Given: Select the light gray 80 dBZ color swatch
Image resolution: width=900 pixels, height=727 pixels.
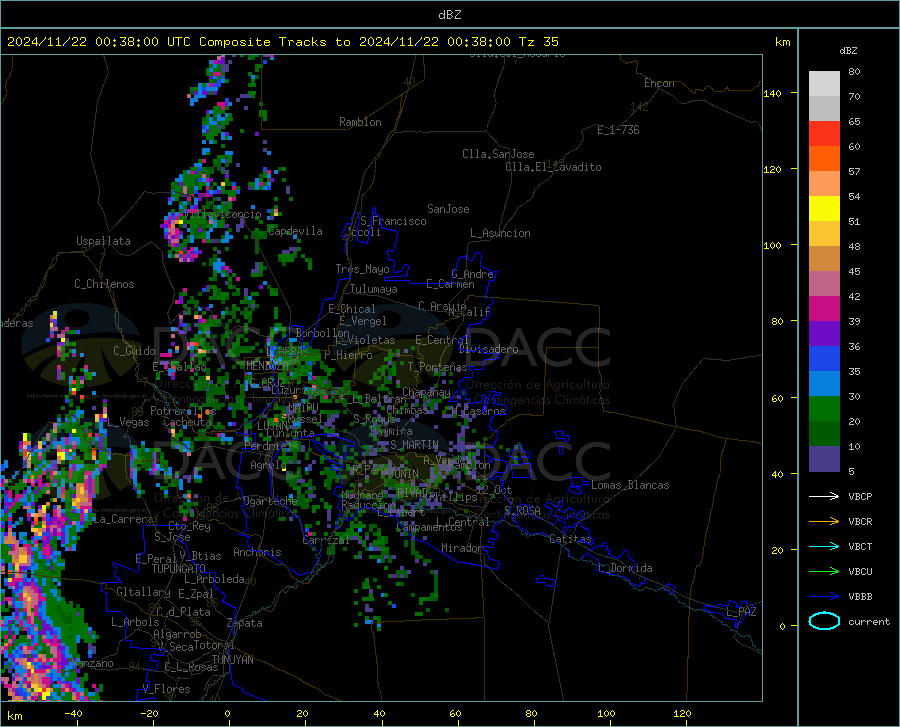Looking at the screenshot, I should pyautogui.click(x=824, y=83).
